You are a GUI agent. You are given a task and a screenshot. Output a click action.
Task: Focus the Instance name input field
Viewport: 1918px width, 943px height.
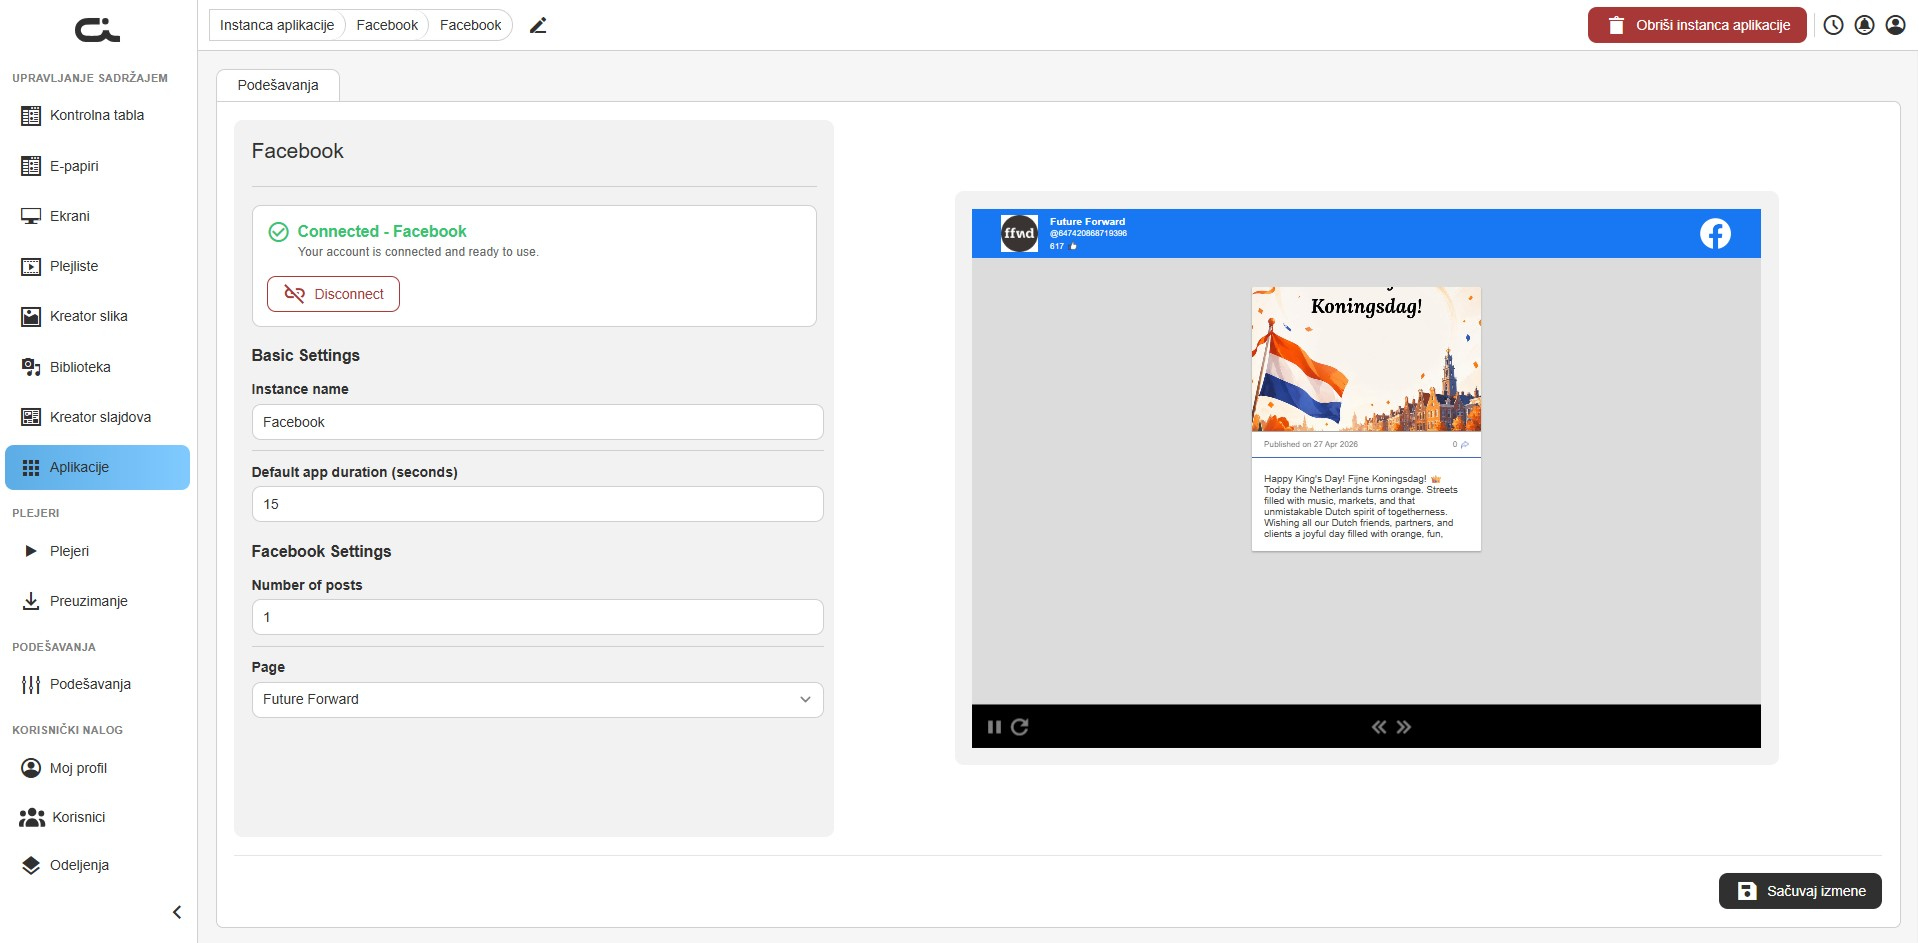(537, 422)
